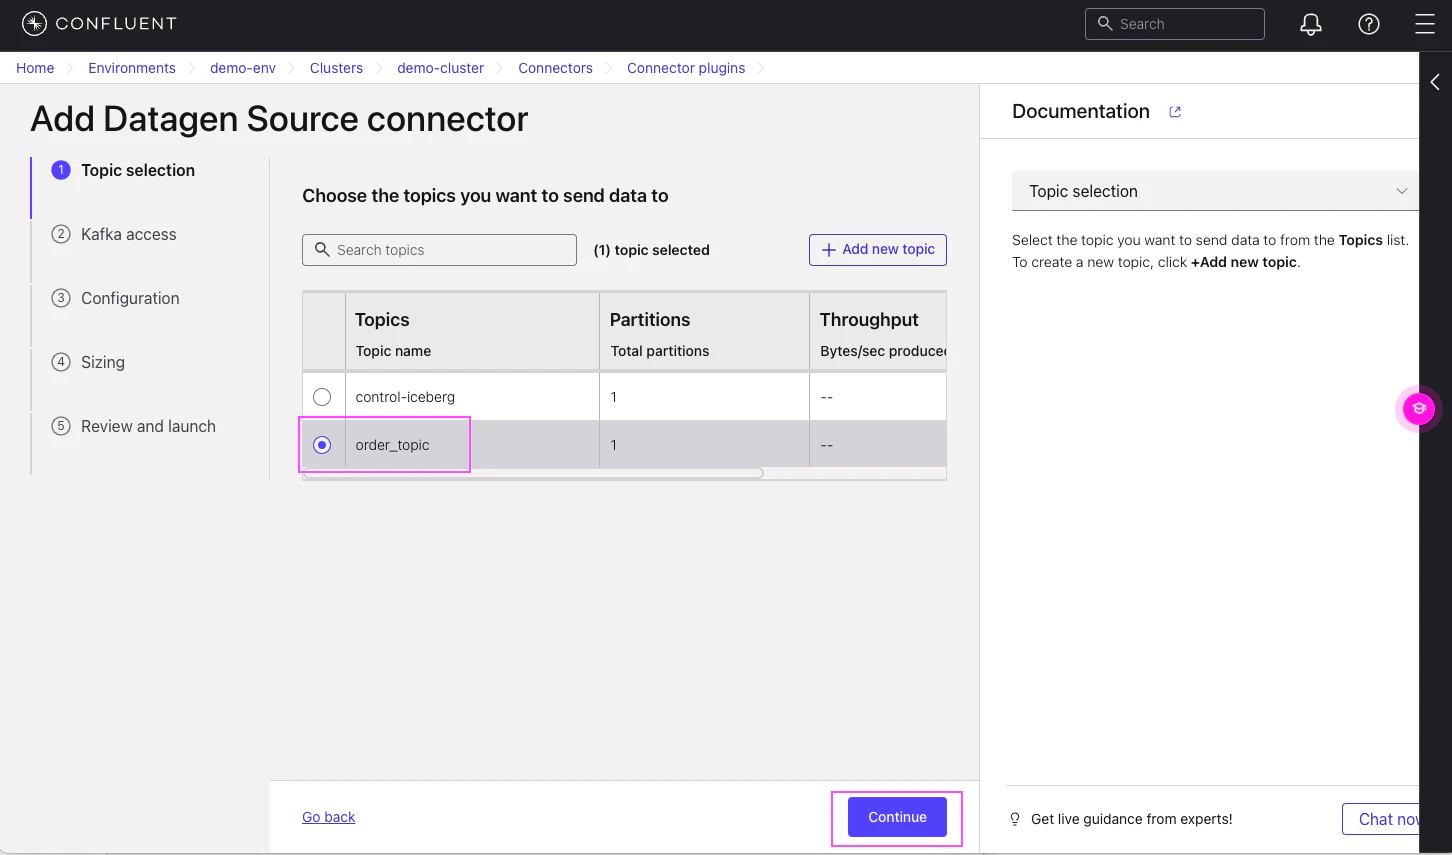Open Connector plugins breadcrumb link
The image size is (1452, 855).
pos(686,68)
